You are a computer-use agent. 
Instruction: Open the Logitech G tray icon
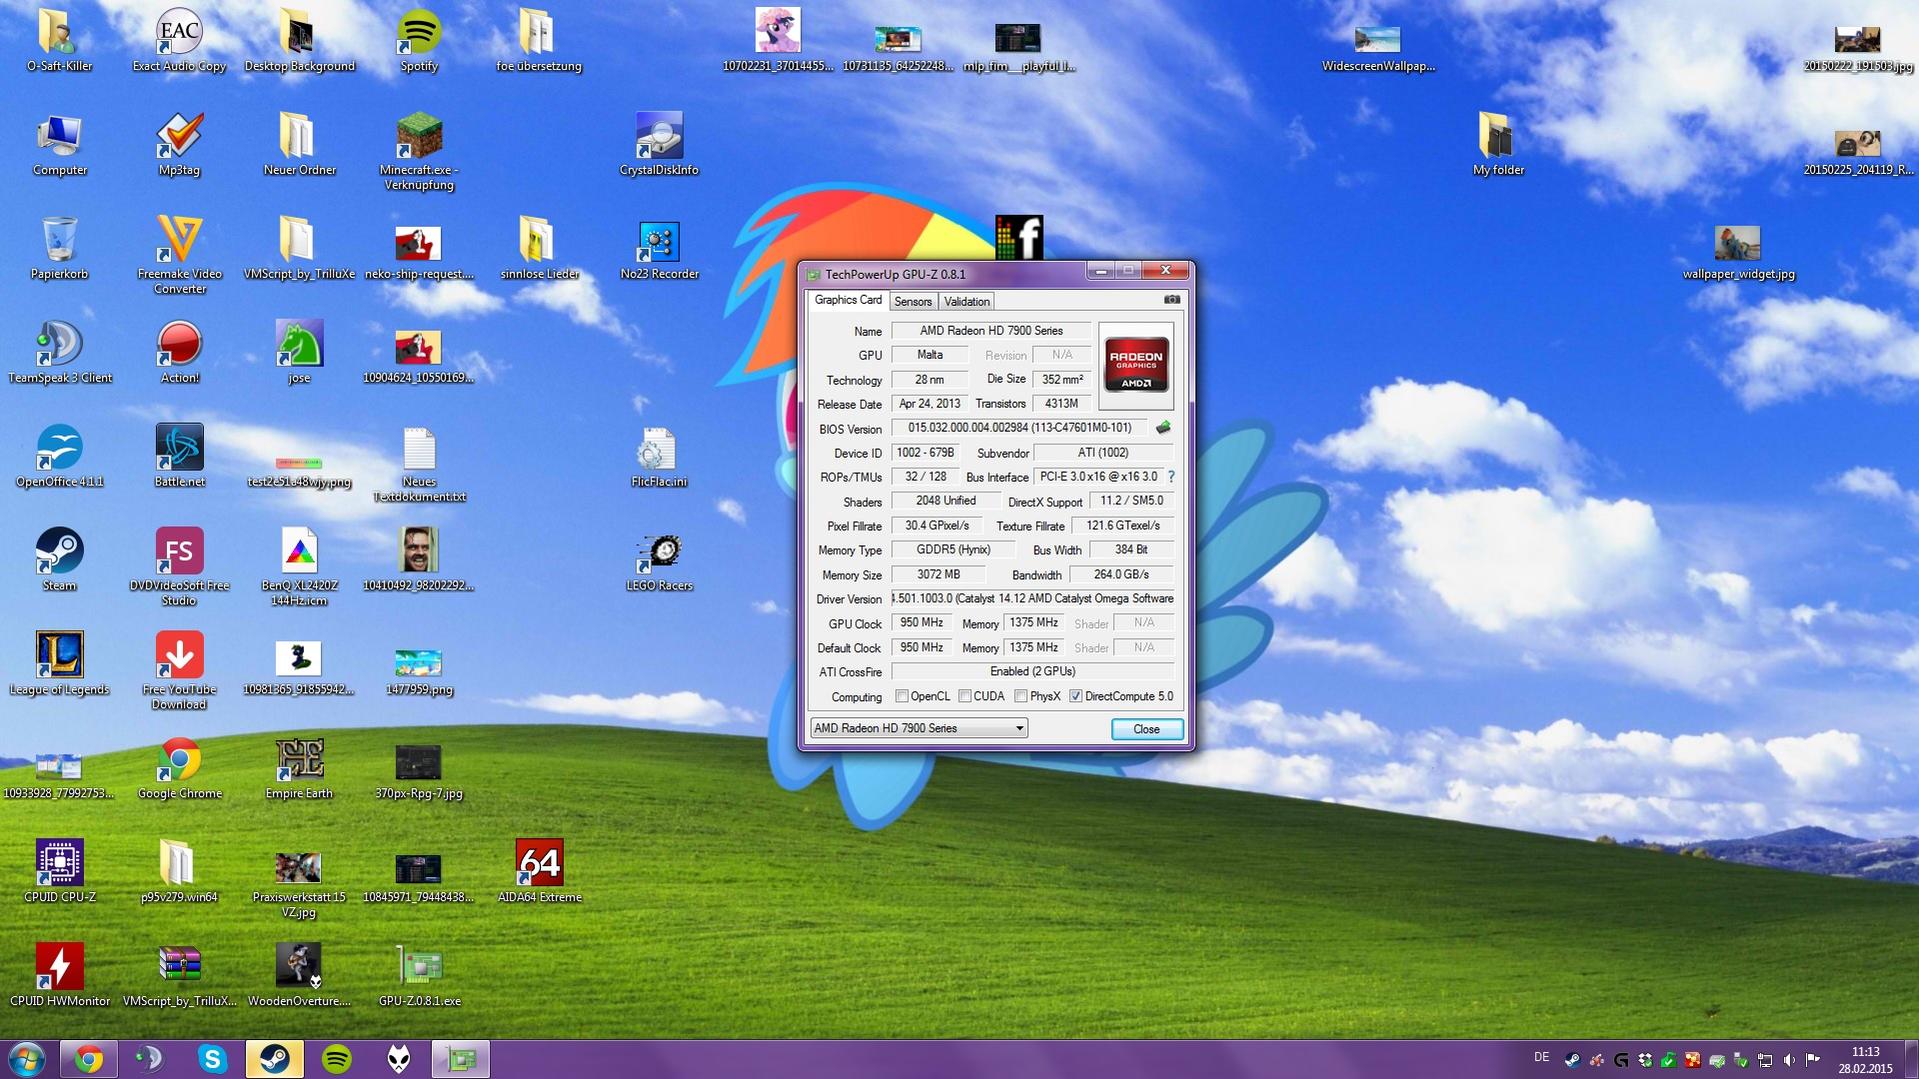[x=1621, y=1060]
